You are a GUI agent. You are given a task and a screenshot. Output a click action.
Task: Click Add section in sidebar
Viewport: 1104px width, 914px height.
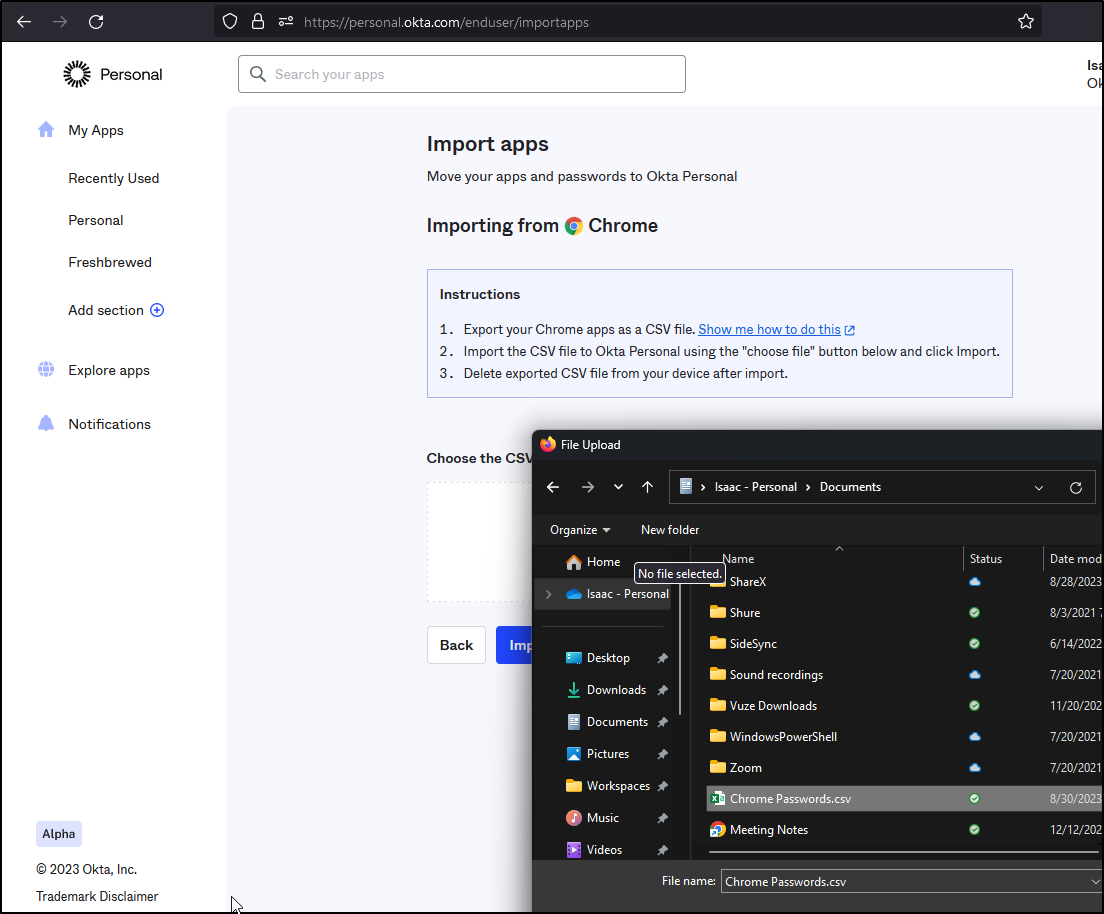pos(106,310)
